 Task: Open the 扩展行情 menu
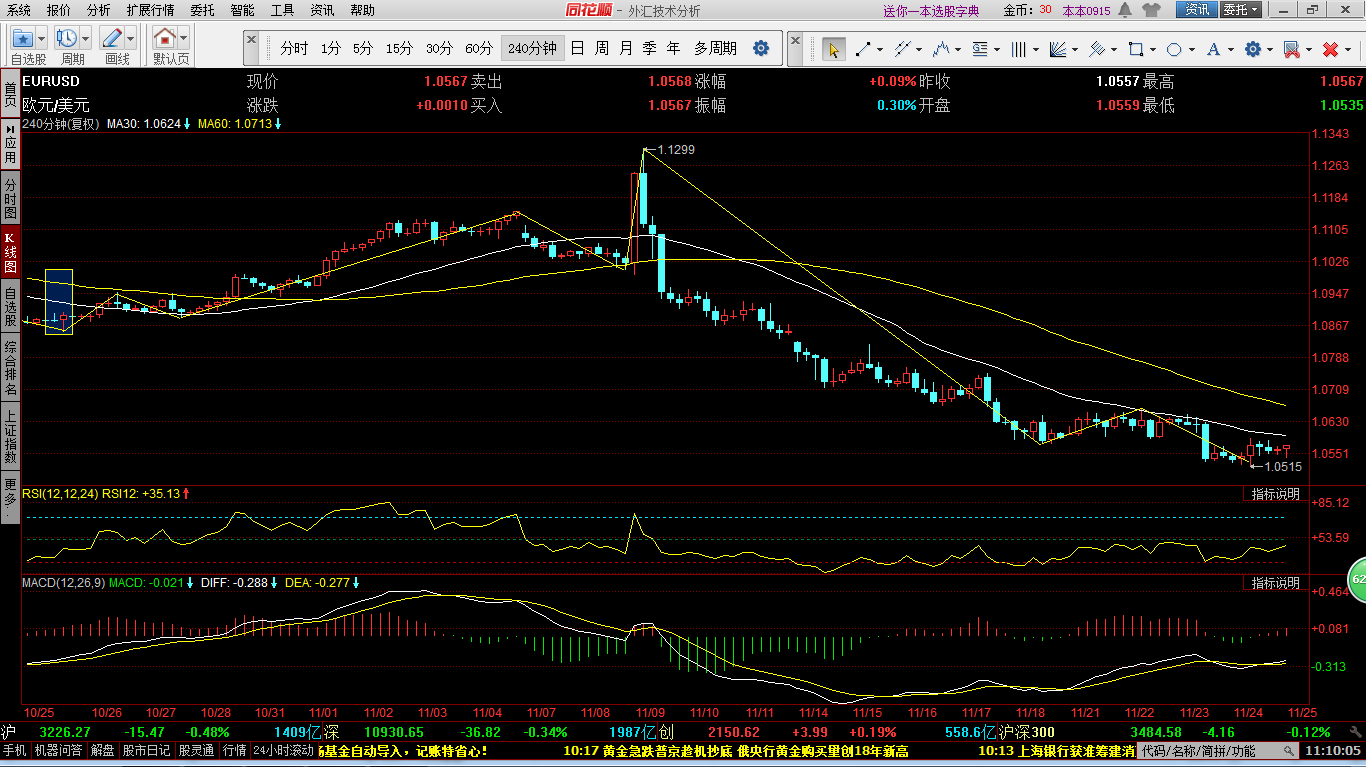click(150, 10)
